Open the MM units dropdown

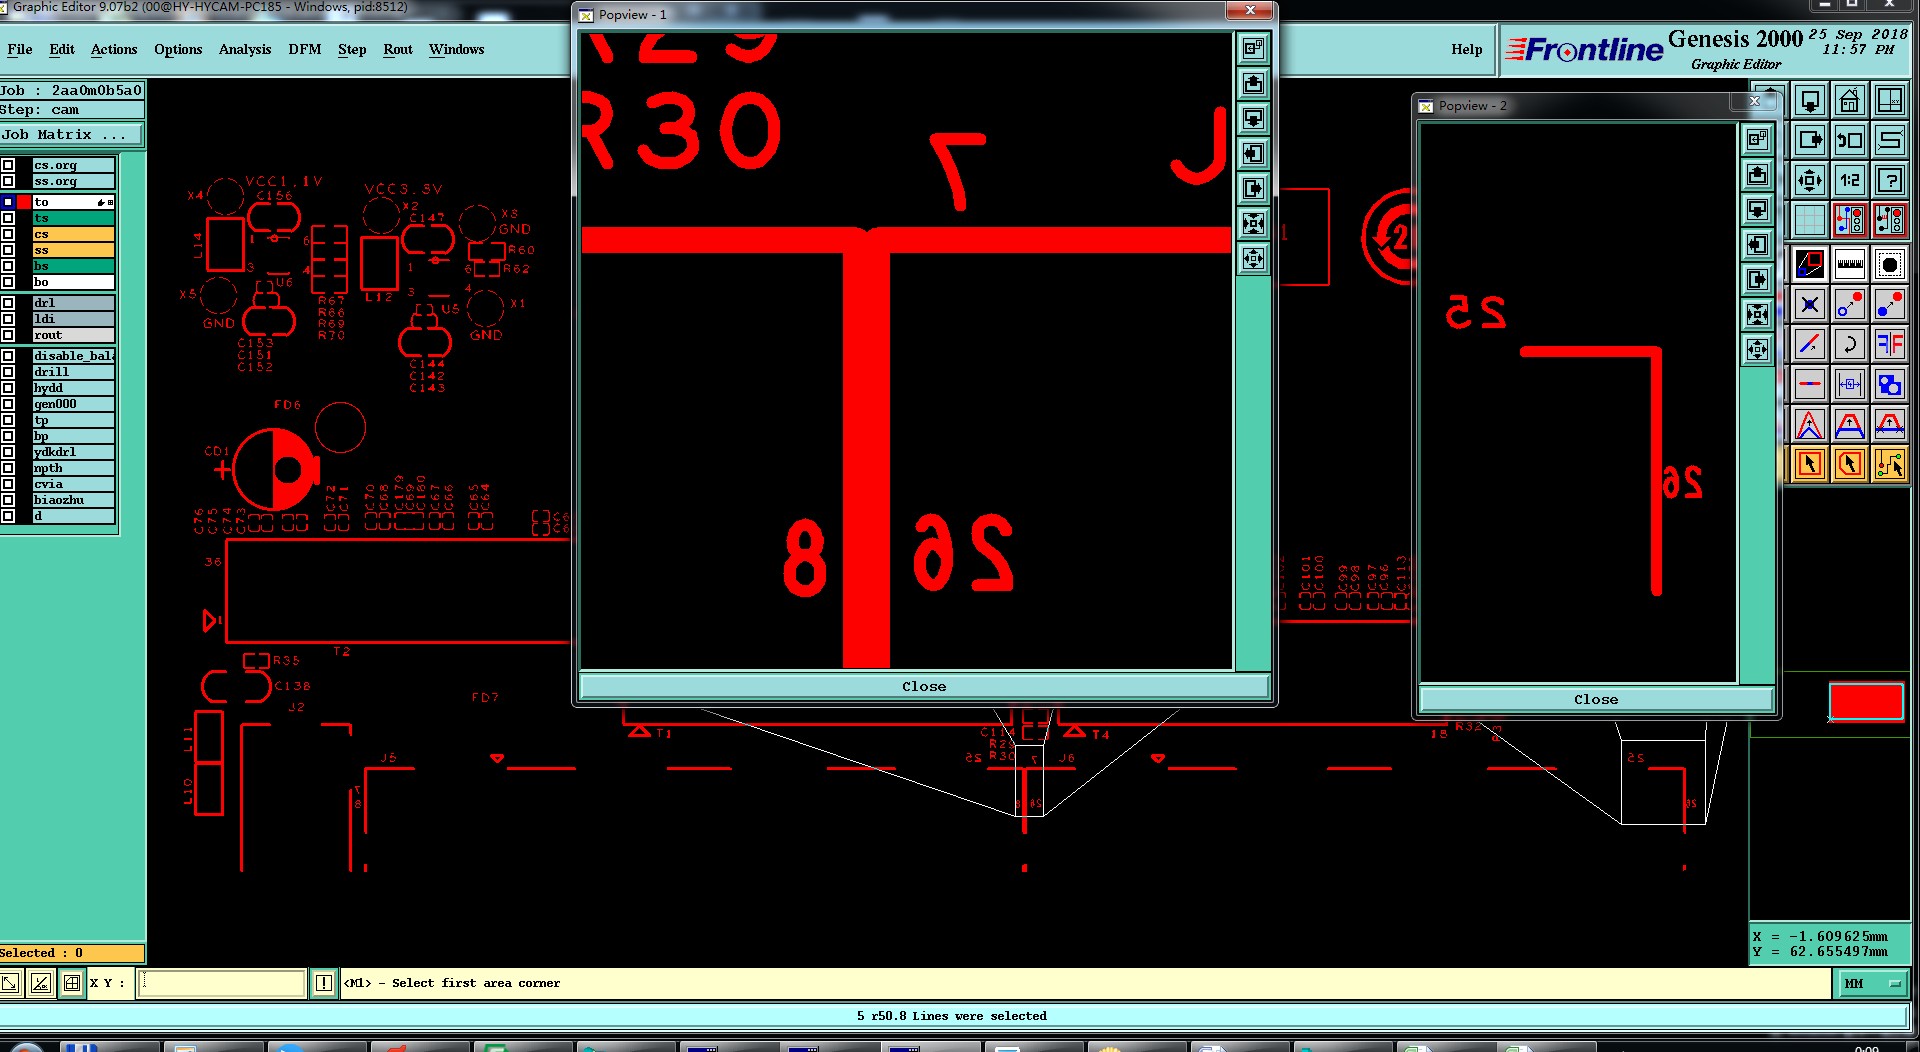click(x=1872, y=984)
